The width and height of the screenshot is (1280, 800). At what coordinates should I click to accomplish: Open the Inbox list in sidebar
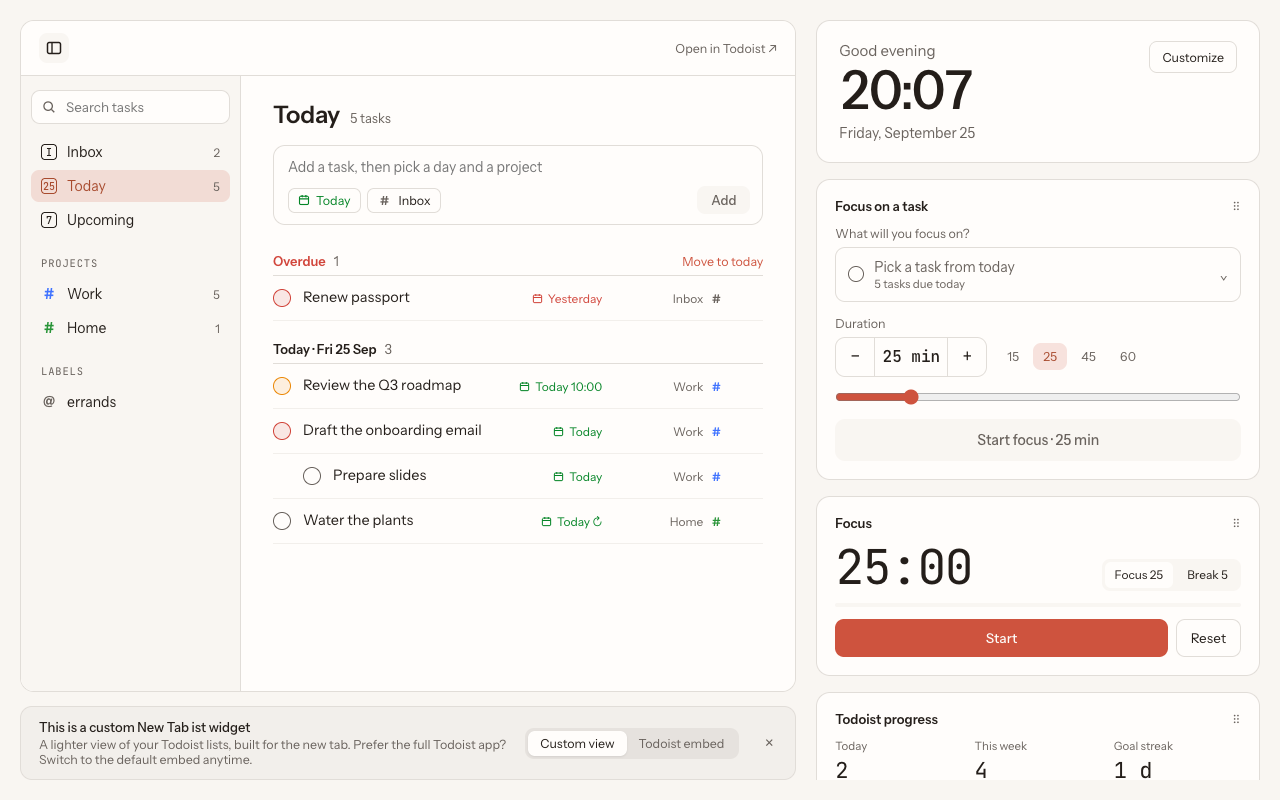click(130, 152)
